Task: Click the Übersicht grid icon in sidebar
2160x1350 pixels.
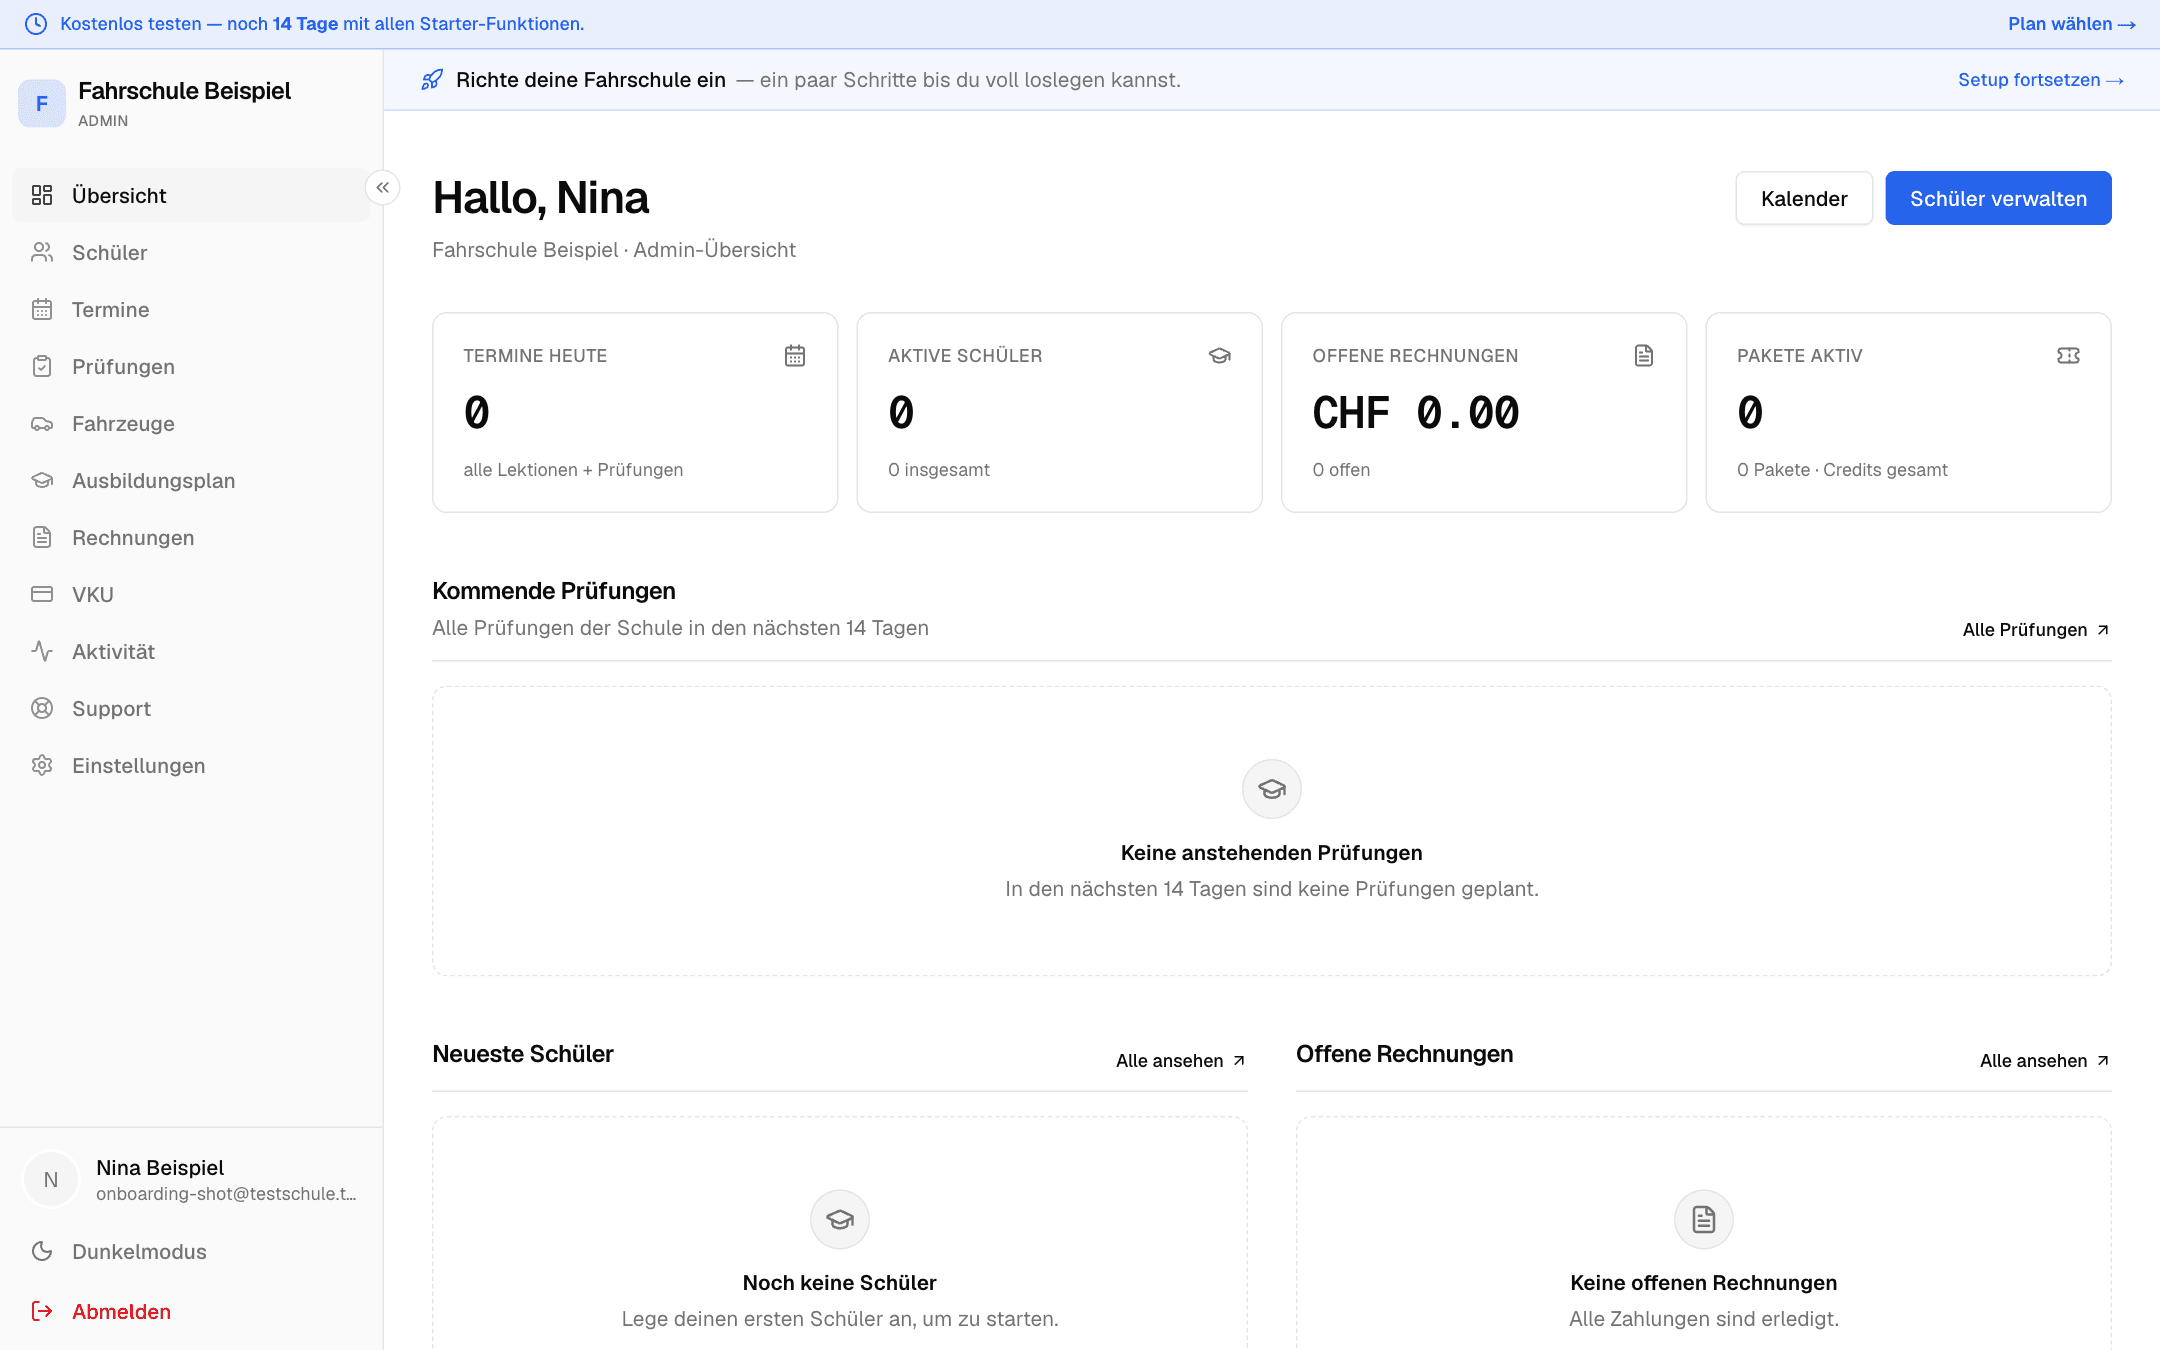Action: (42, 195)
